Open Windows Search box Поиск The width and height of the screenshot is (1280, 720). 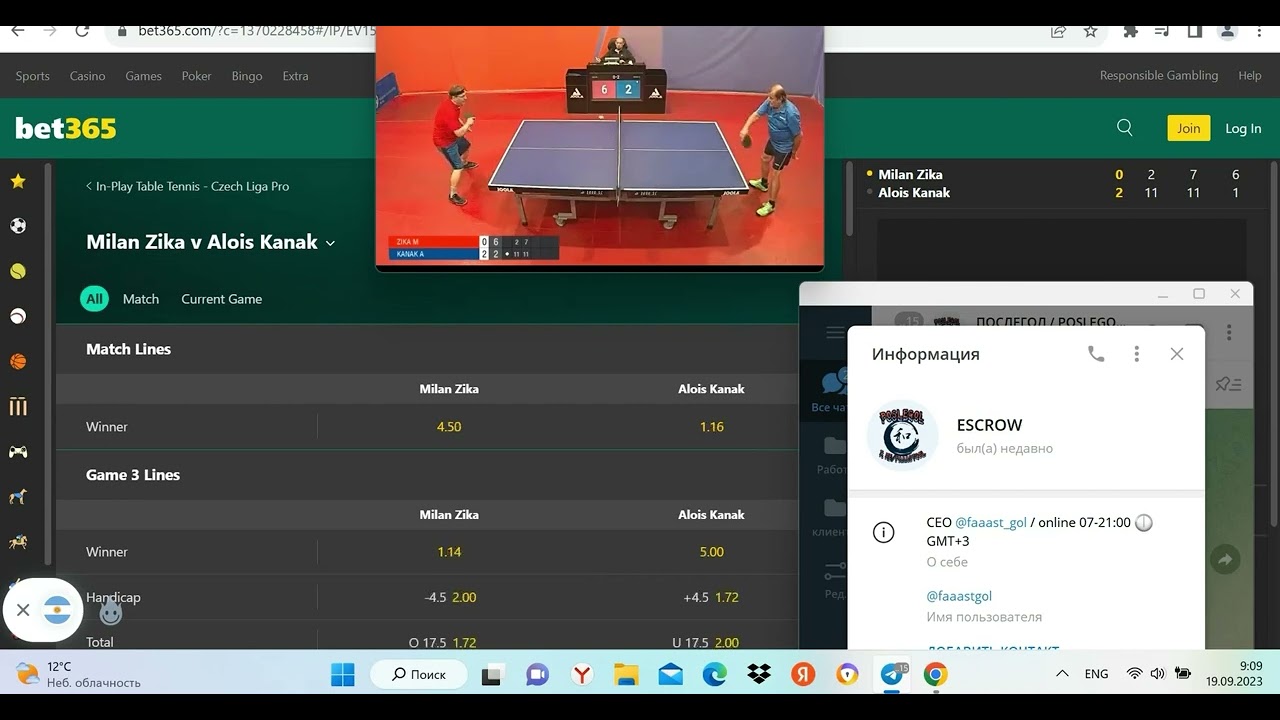(420, 675)
